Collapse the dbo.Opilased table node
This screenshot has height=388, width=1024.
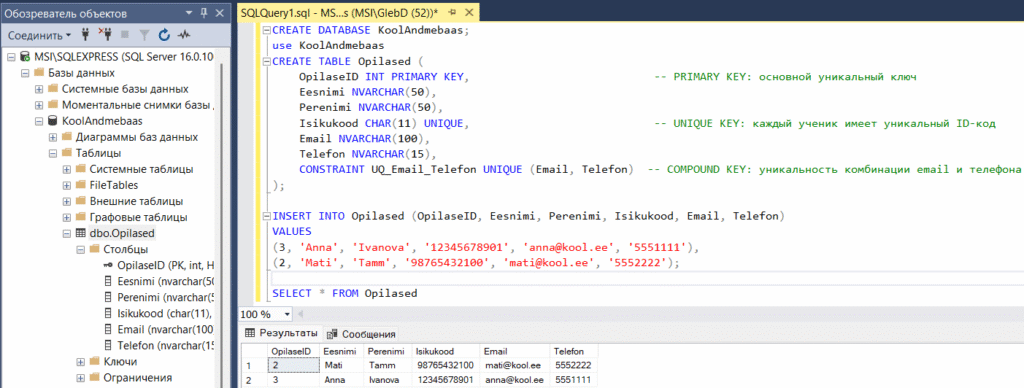point(67,233)
